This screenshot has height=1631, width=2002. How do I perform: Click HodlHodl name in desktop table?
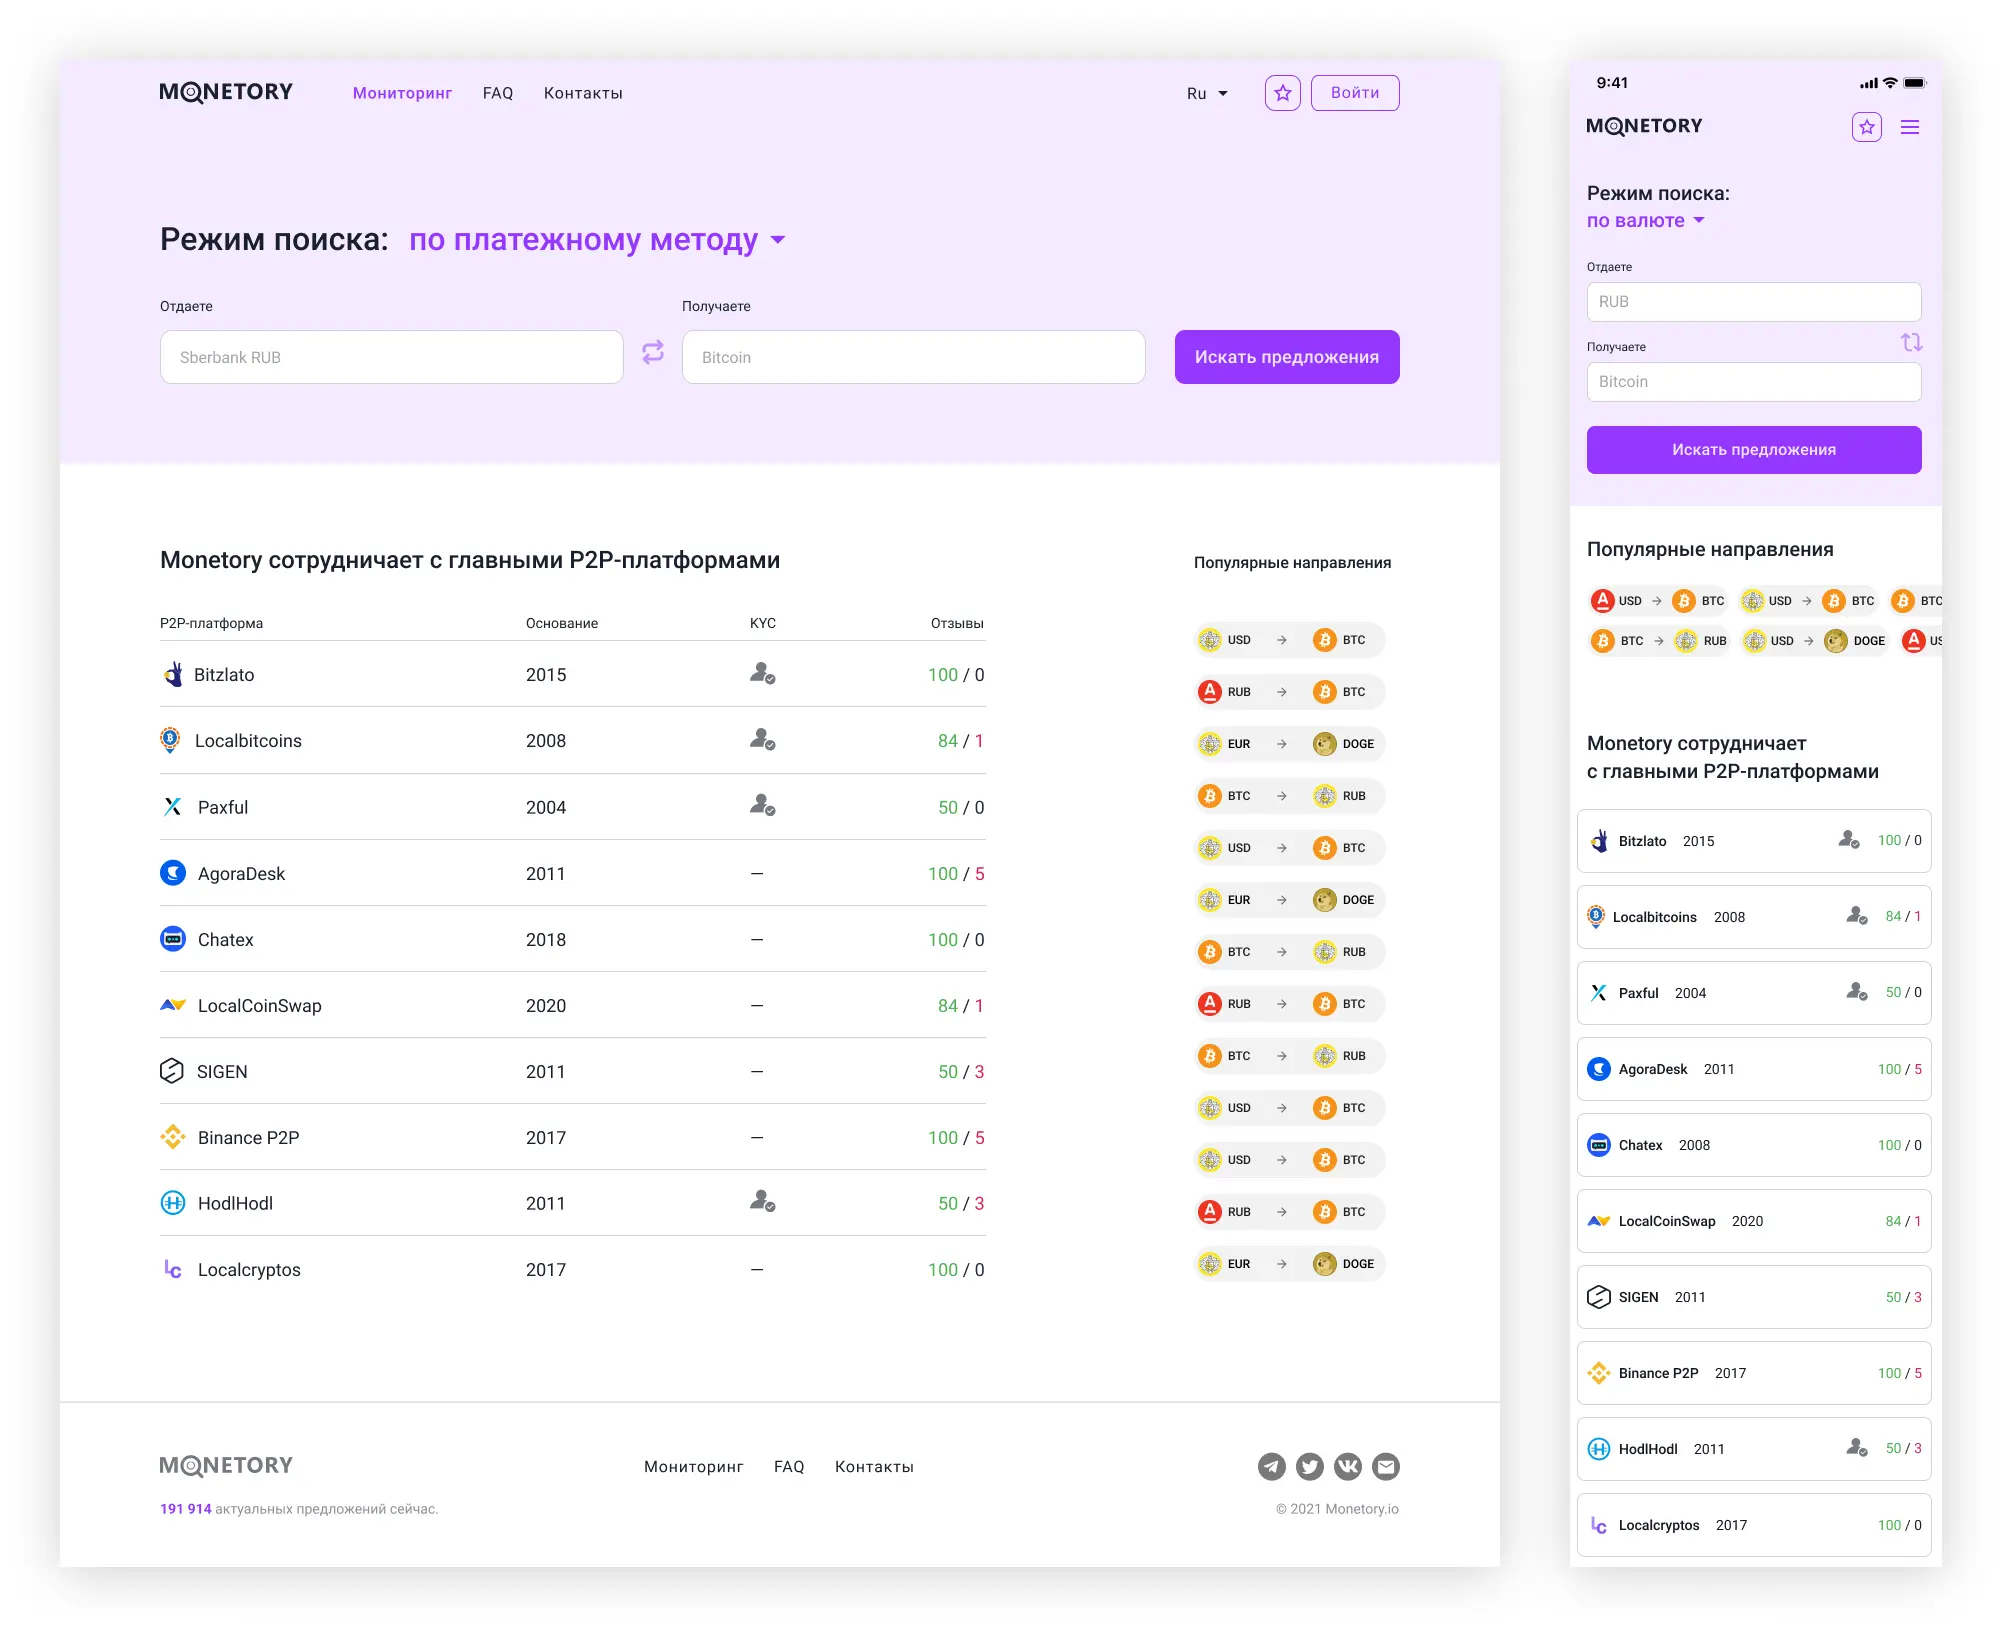click(235, 1203)
